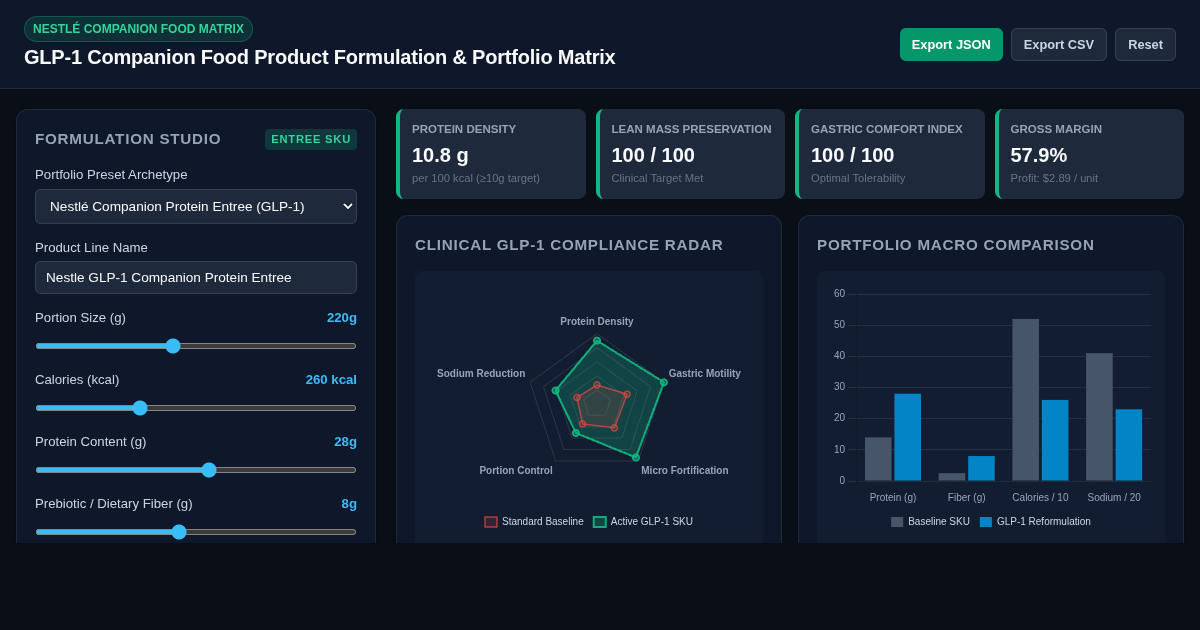Click the Formulation Studio heading

pos(128,139)
